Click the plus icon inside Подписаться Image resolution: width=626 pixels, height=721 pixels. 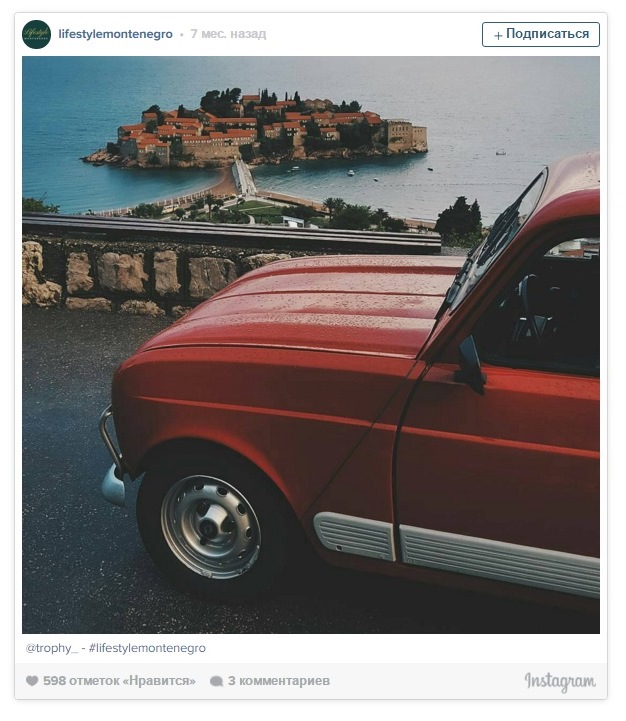(x=498, y=35)
